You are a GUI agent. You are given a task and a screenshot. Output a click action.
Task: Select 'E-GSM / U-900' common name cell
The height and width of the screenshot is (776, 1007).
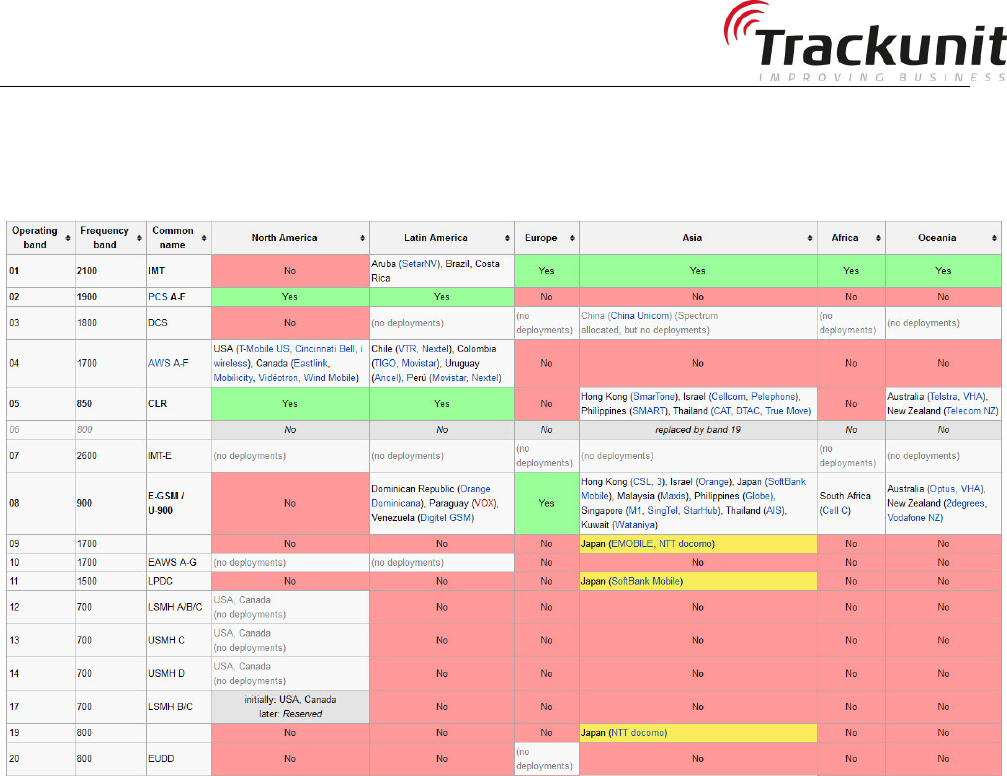(x=179, y=503)
